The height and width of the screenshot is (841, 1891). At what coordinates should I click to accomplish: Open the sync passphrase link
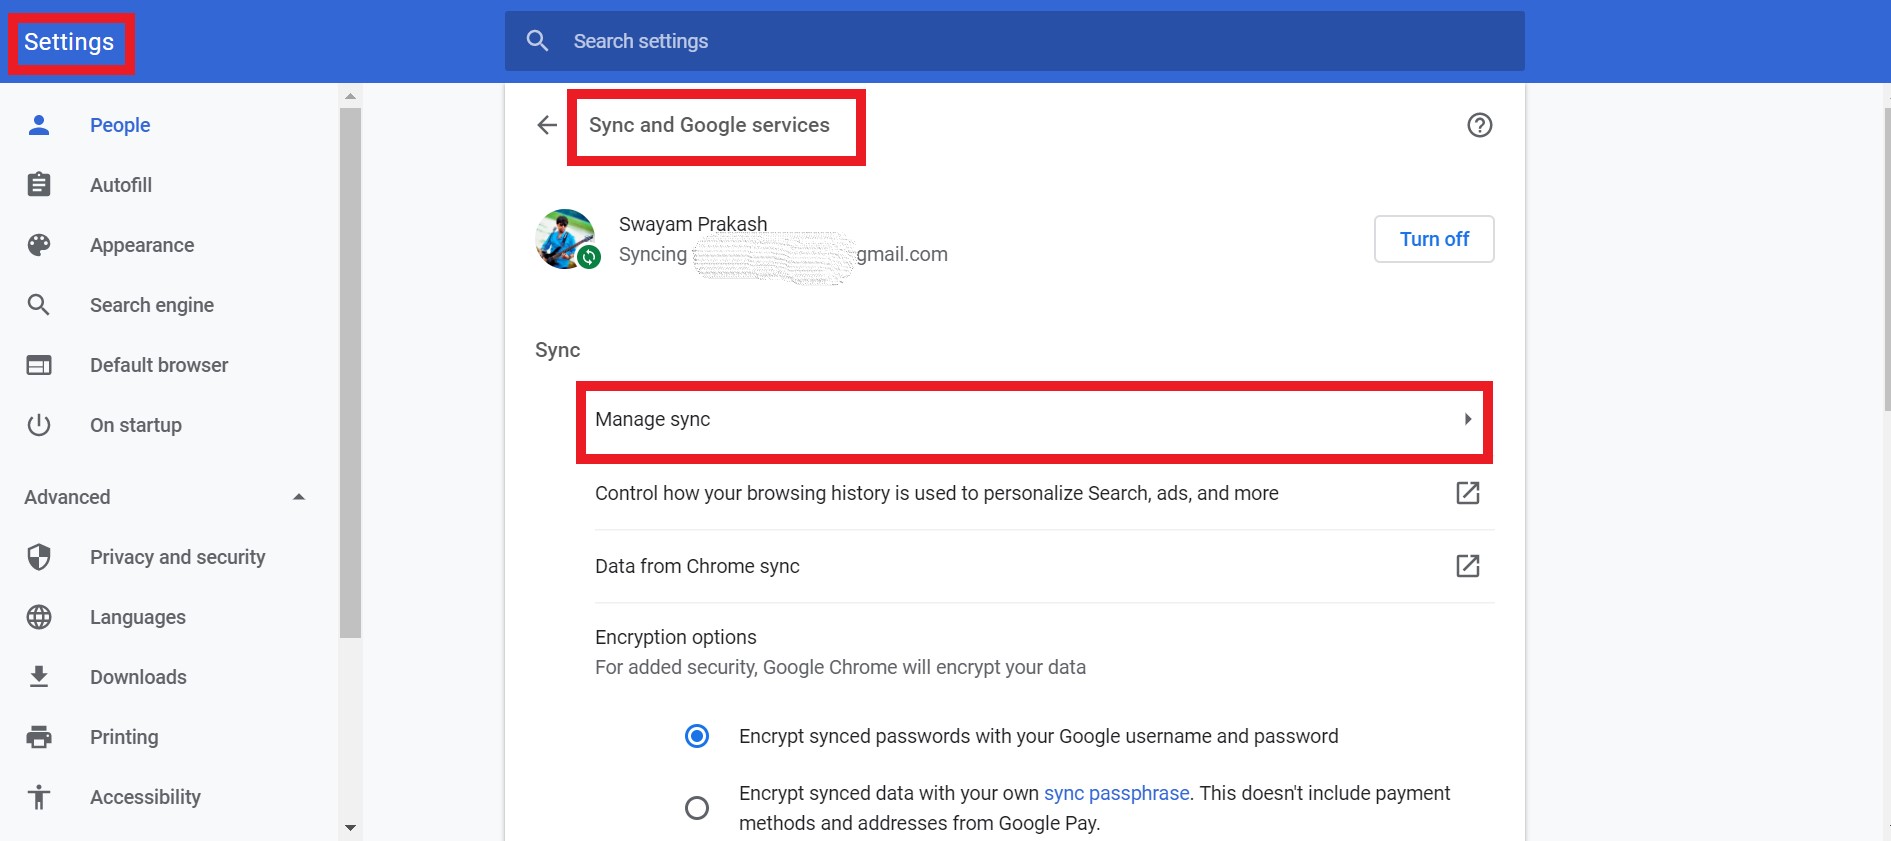coord(1116,793)
